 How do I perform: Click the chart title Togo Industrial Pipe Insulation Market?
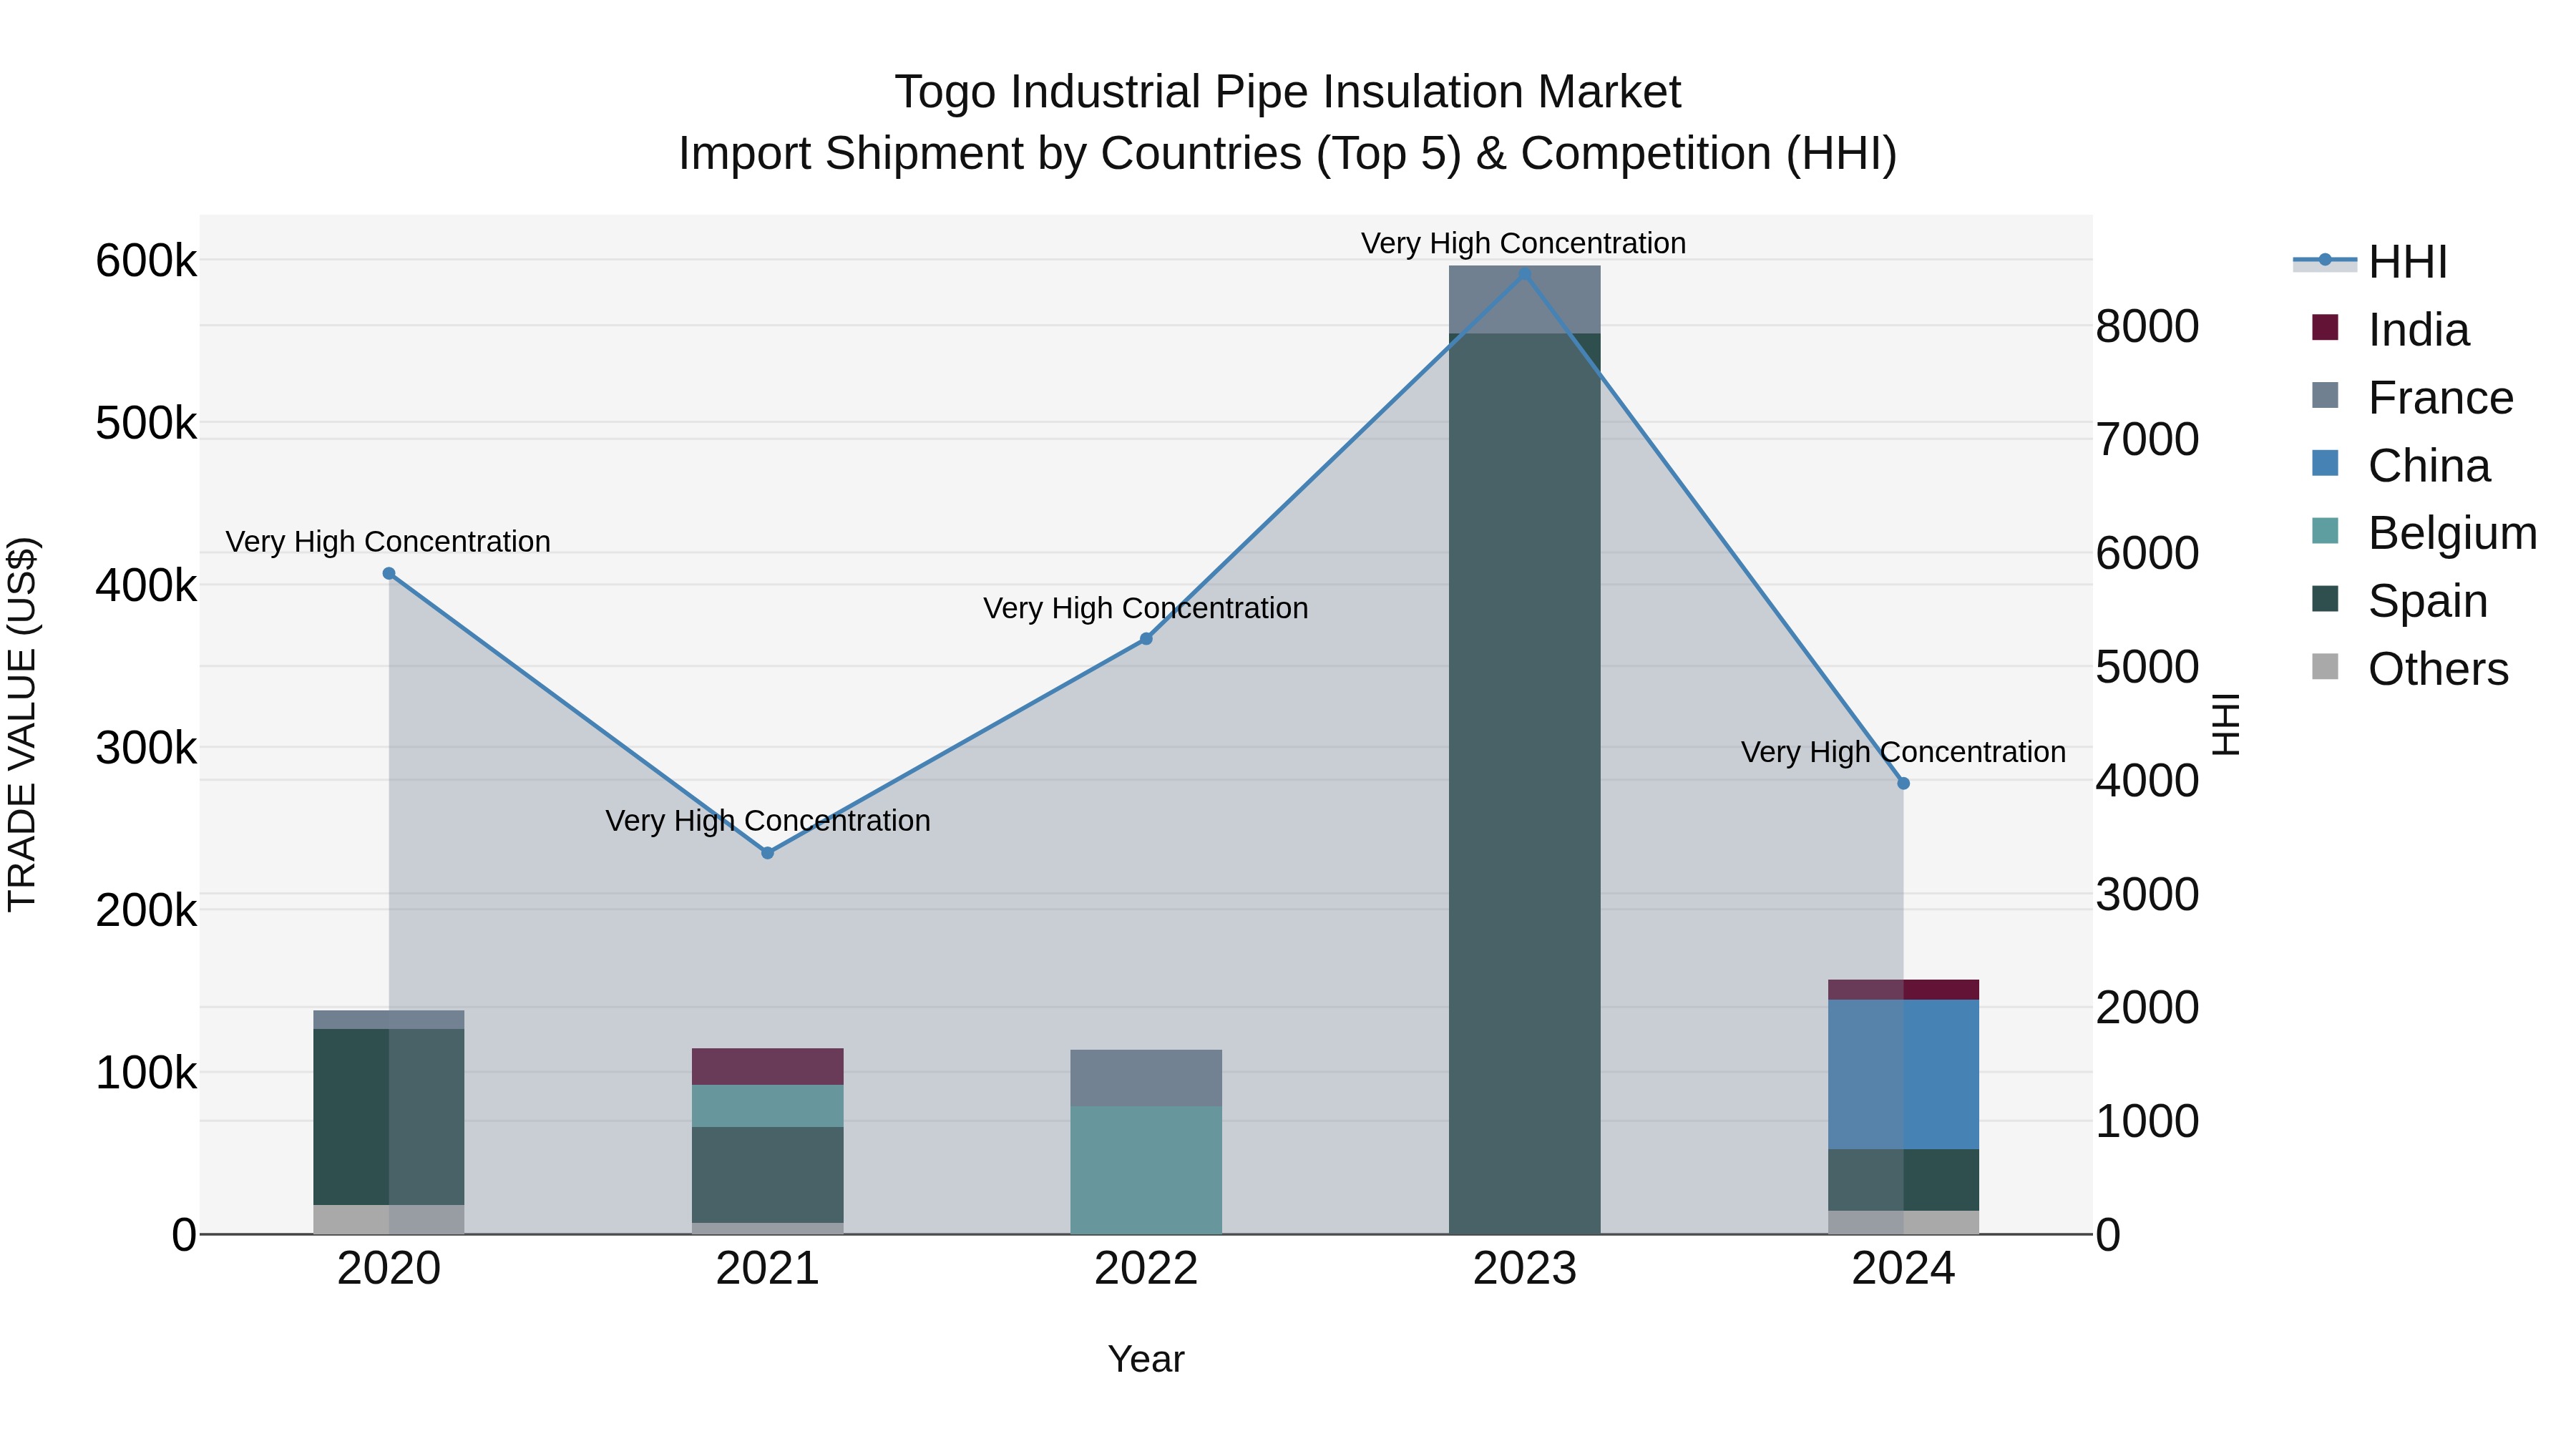point(1288,92)
